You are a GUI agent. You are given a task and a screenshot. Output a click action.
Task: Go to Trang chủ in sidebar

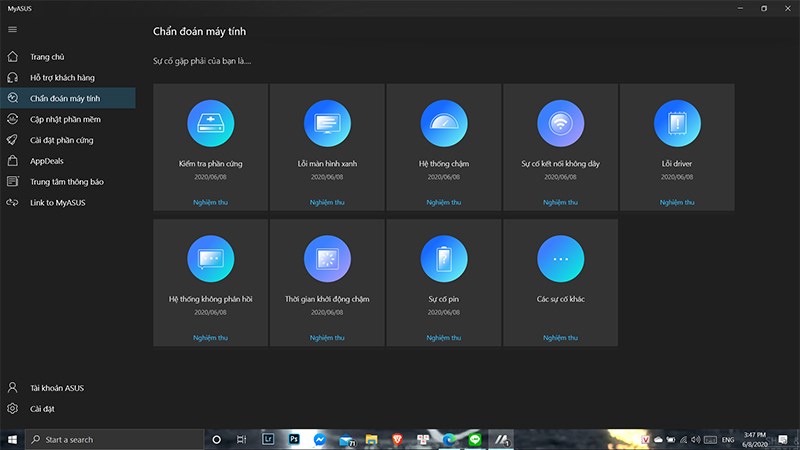click(x=48, y=57)
